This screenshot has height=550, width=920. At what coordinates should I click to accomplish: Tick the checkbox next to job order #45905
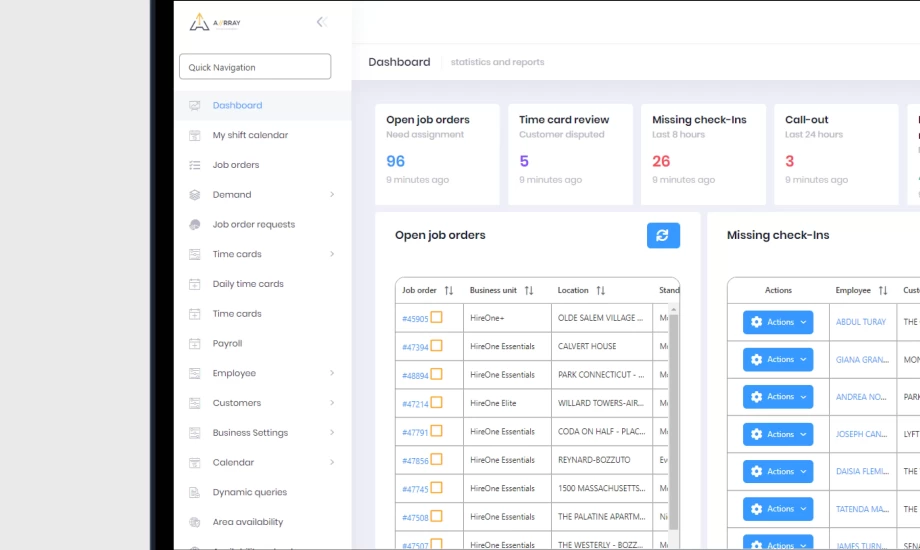pos(437,318)
